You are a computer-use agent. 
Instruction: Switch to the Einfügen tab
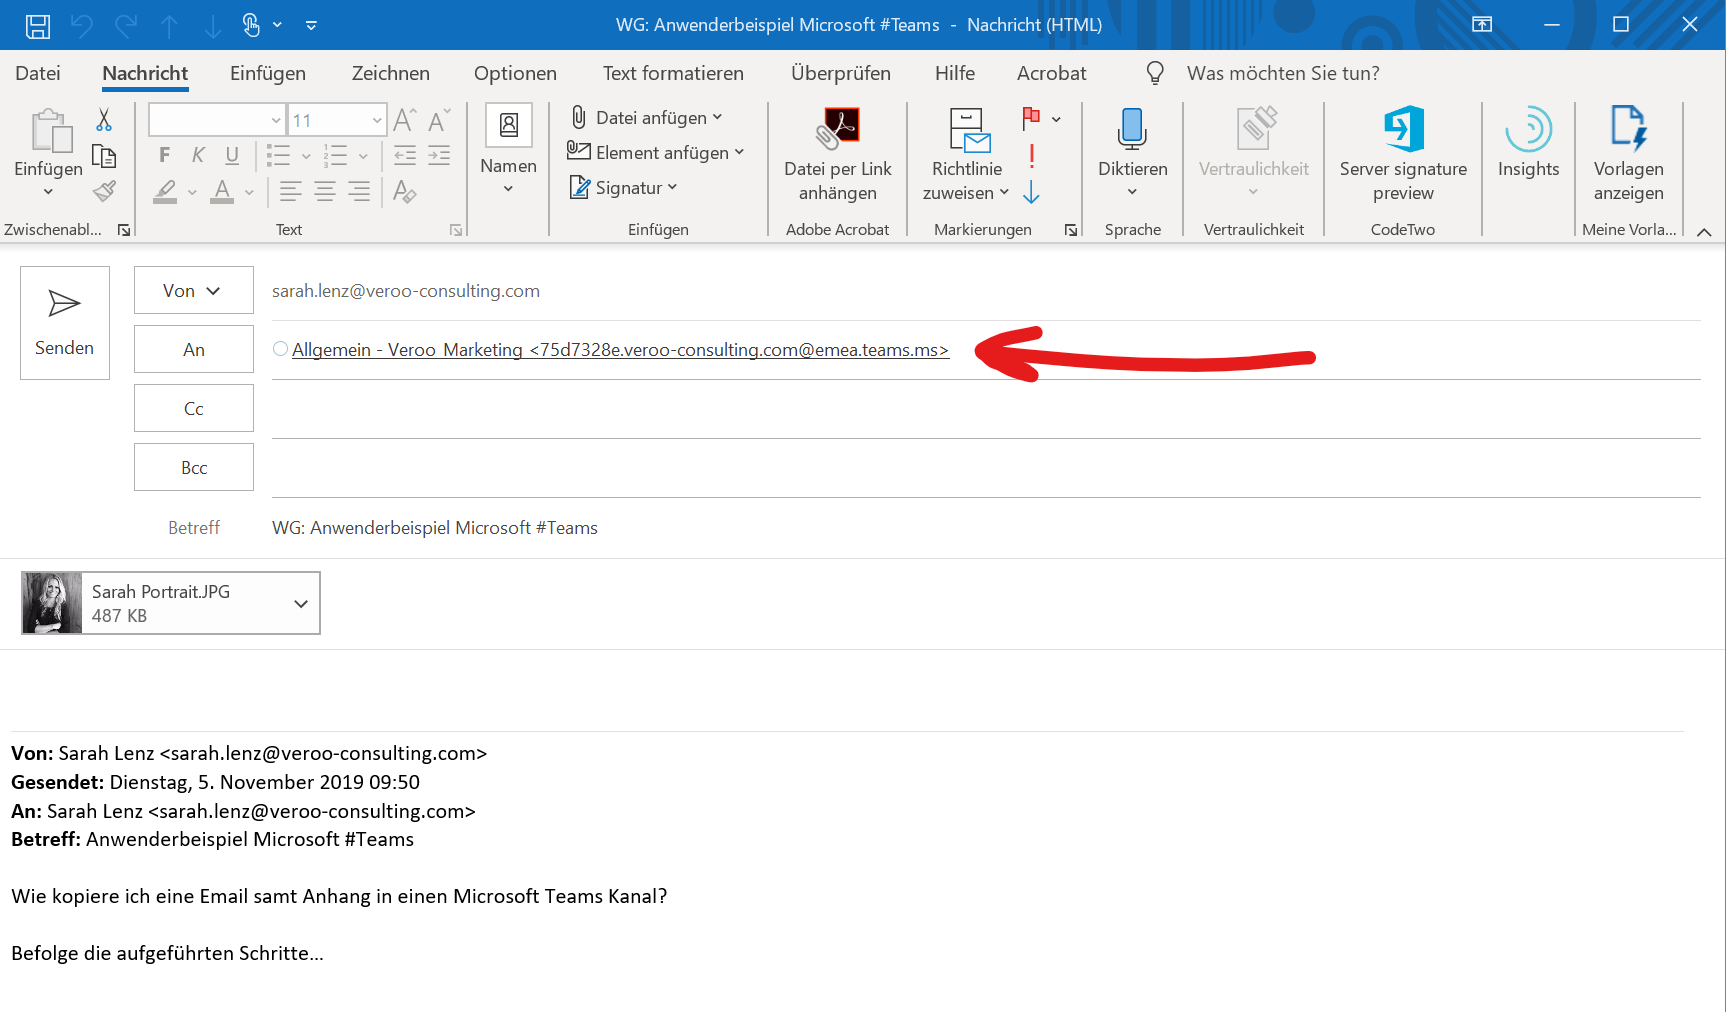tap(268, 73)
